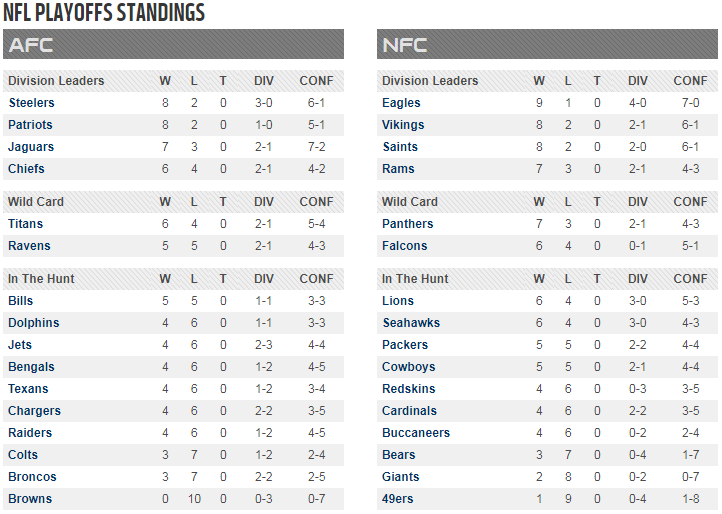Open the Falcons team link
Image resolution: width=722 pixels, height=514 pixels.
coord(404,246)
